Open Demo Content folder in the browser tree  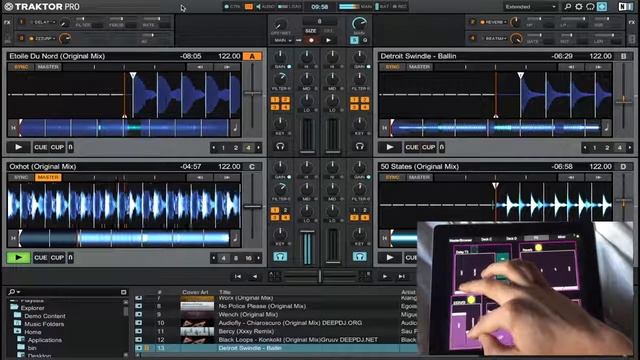click(x=44, y=316)
